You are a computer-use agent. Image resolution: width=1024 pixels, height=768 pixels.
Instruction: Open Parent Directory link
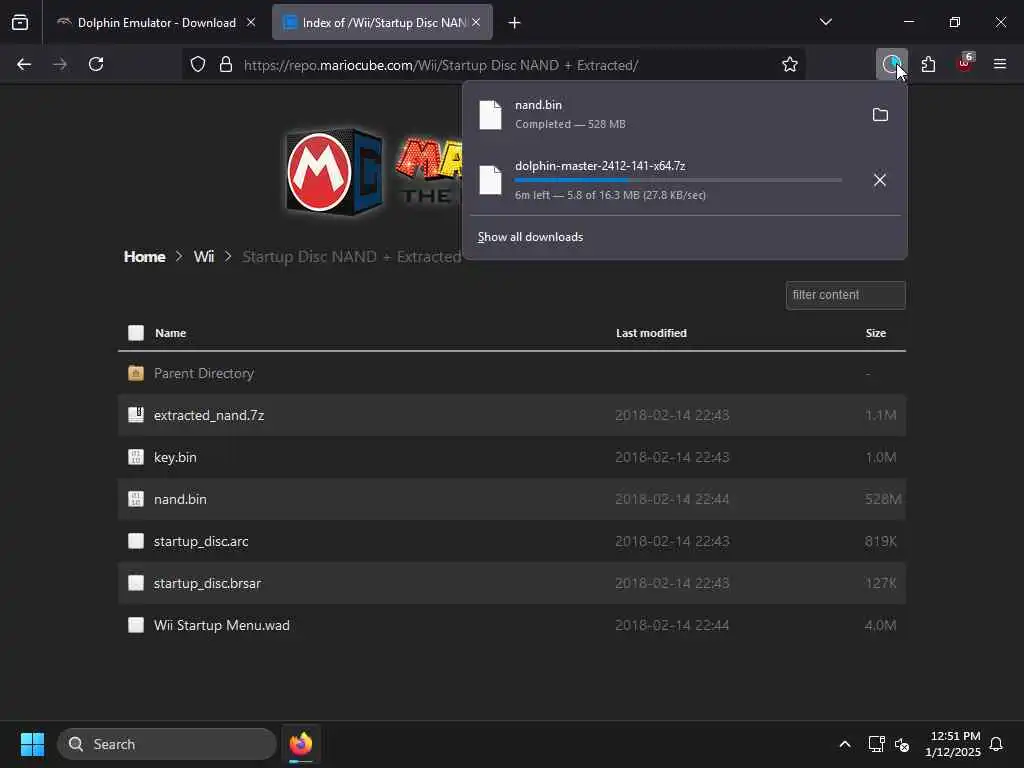coord(204,374)
